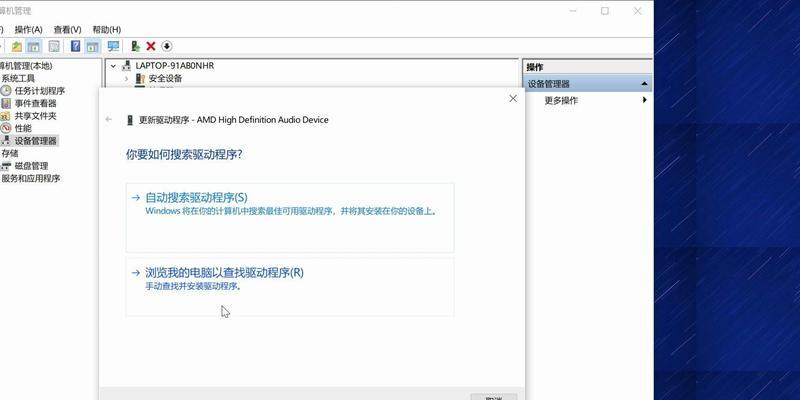
Task: Click the update device driver toolbar icon
Action: click(135, 46)
